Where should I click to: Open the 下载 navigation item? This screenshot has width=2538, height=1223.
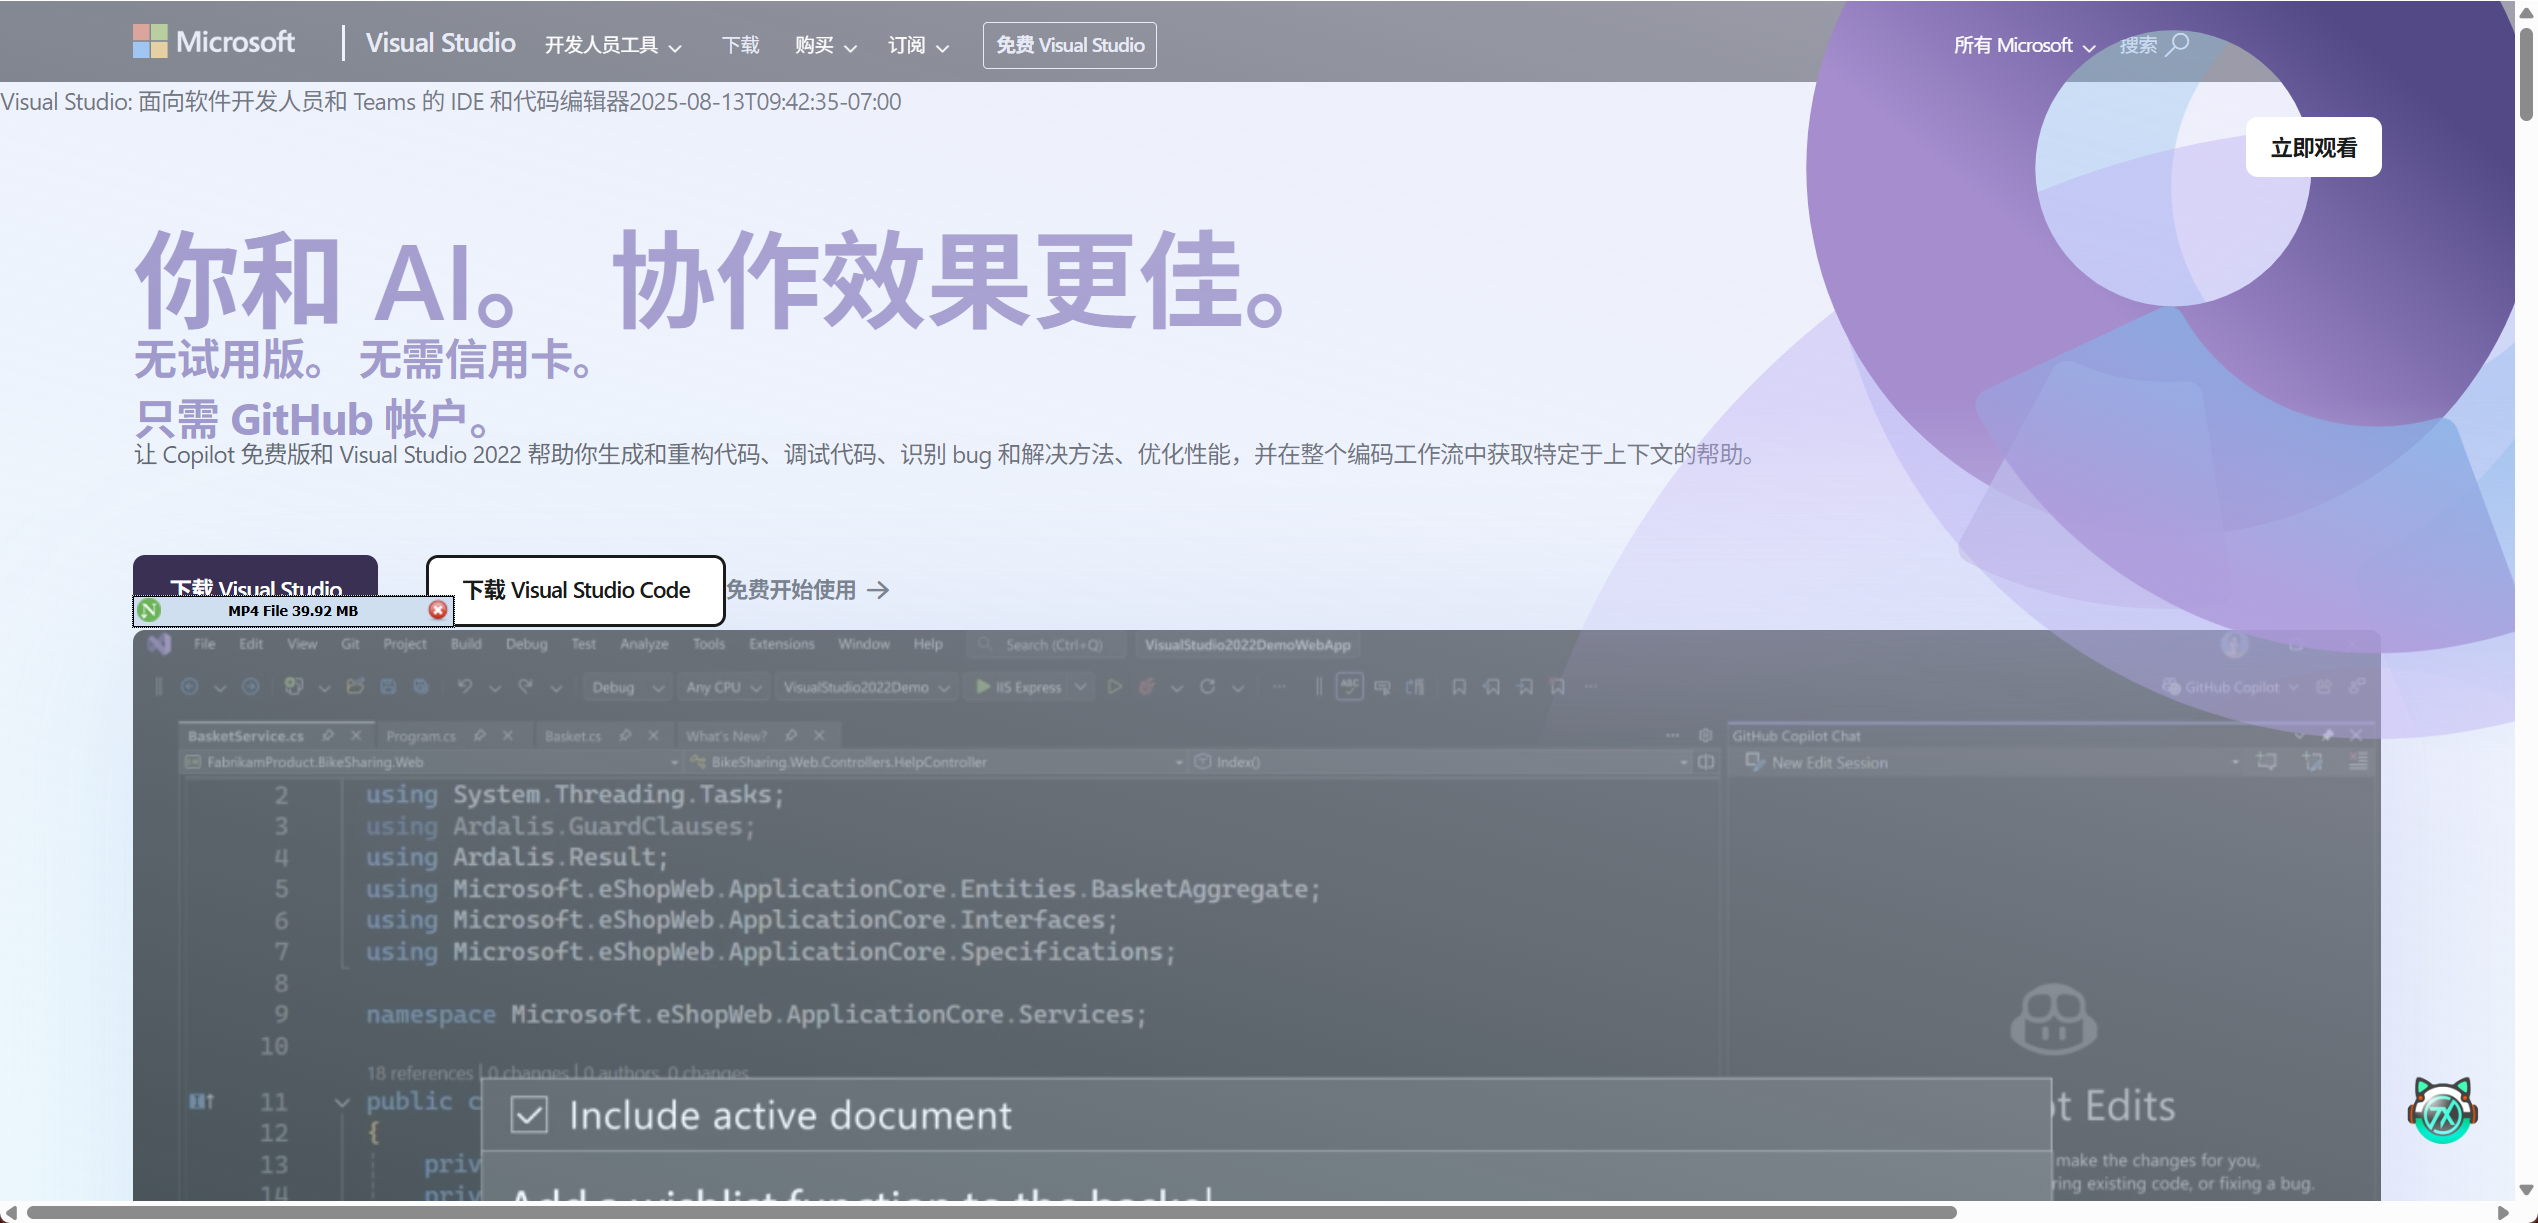tap(741, 46)
